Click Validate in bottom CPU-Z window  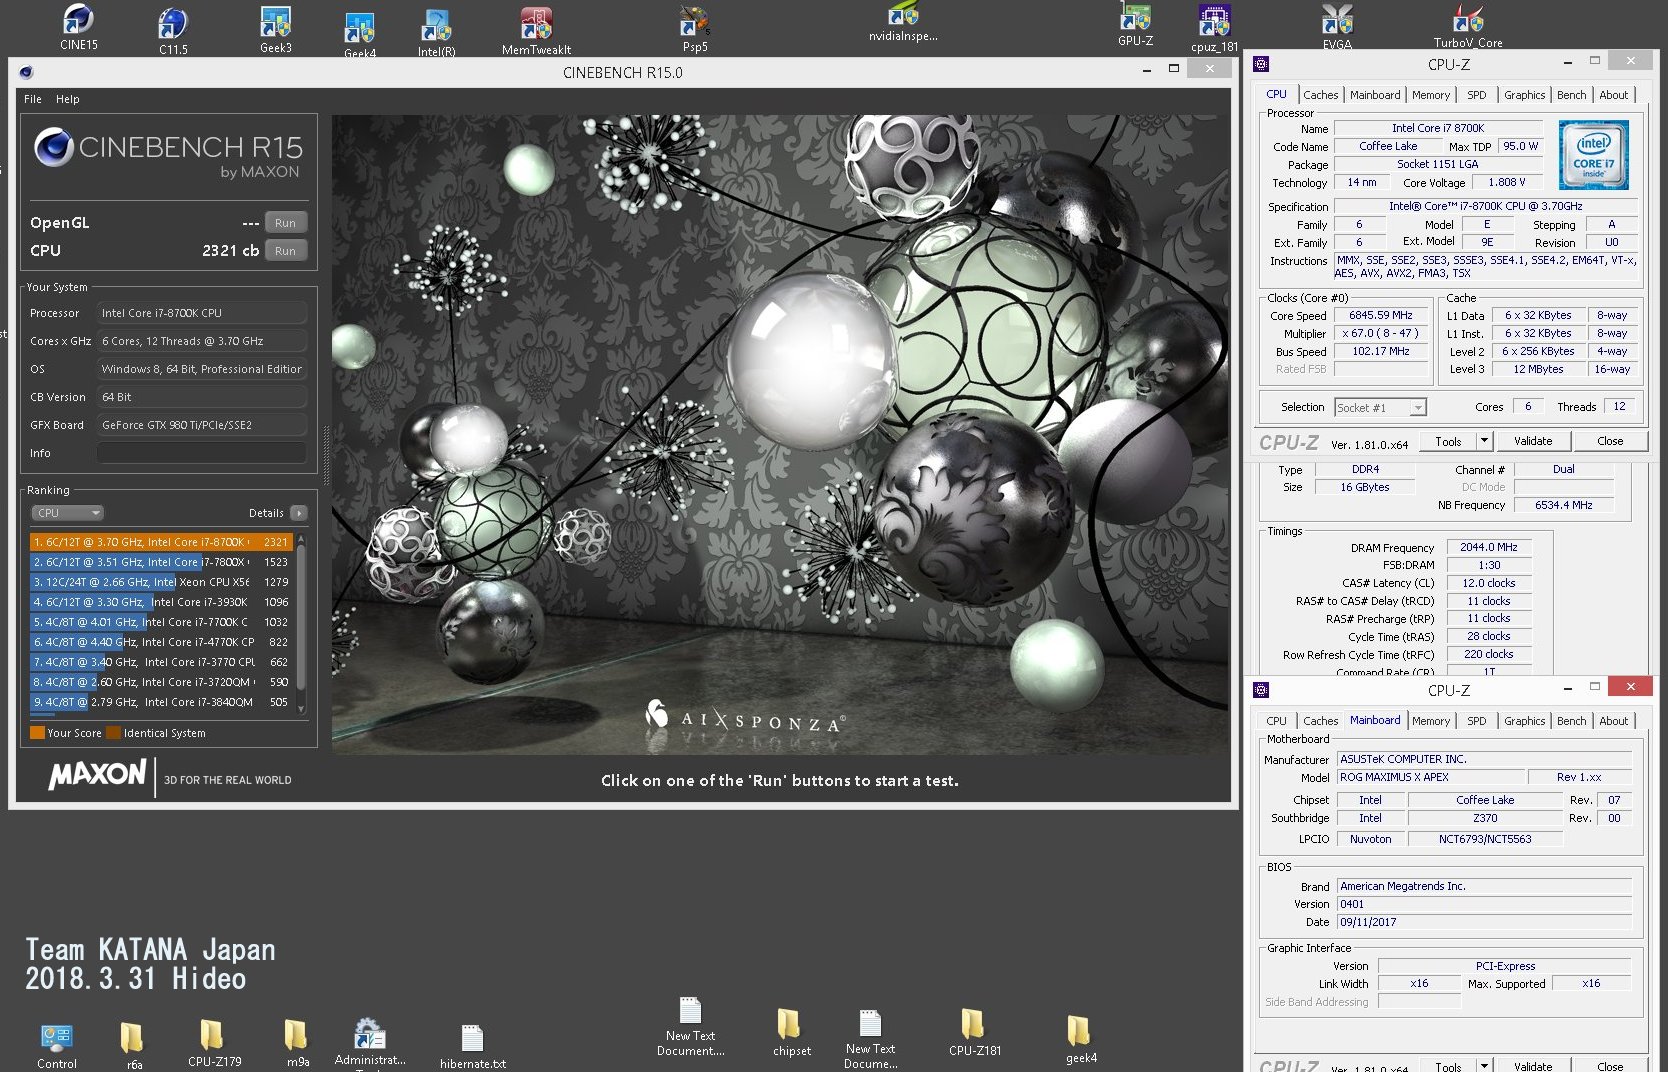(1533, 1066)
